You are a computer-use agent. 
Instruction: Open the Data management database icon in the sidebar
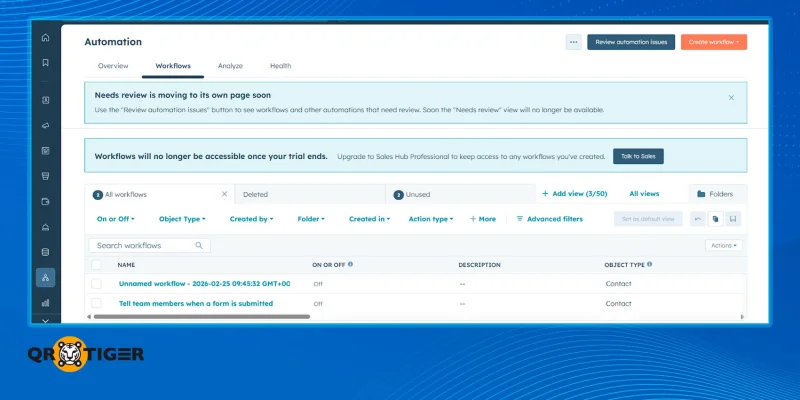tap(45, 252)
